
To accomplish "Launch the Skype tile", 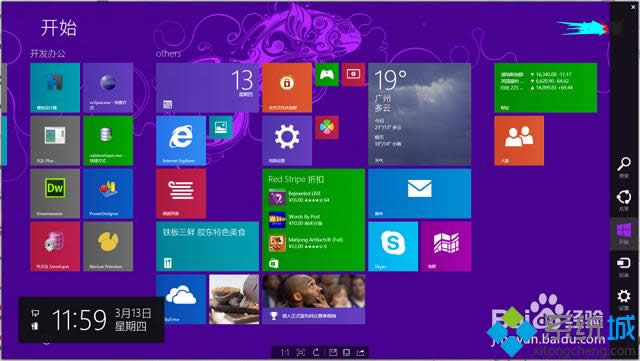I will pos(393,247).
